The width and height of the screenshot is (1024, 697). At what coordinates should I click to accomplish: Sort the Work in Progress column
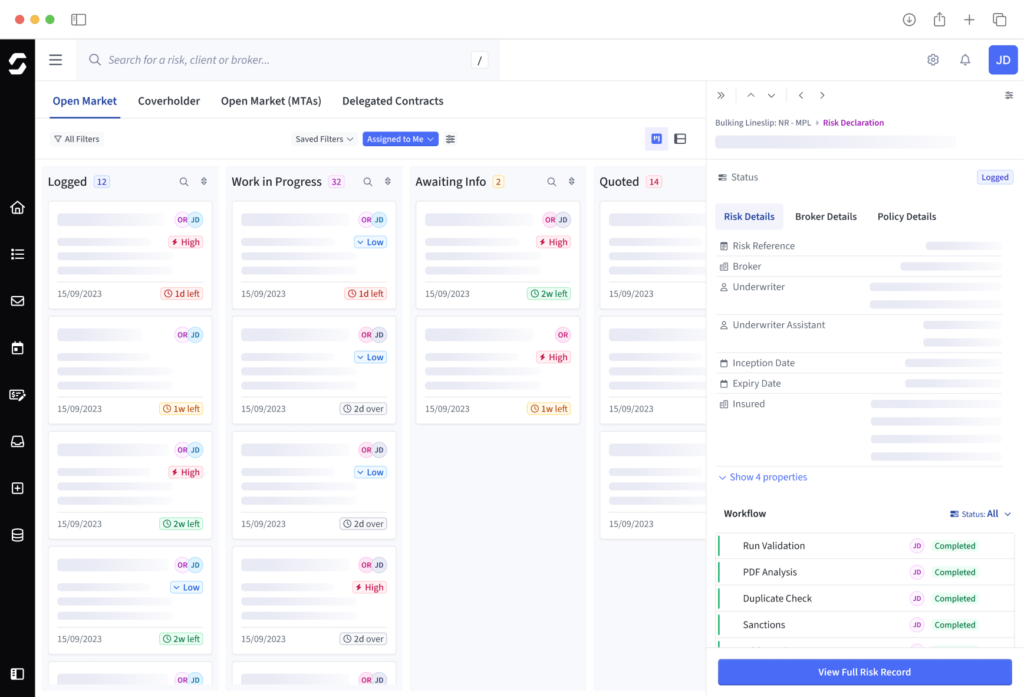click(x=388, y=182)
